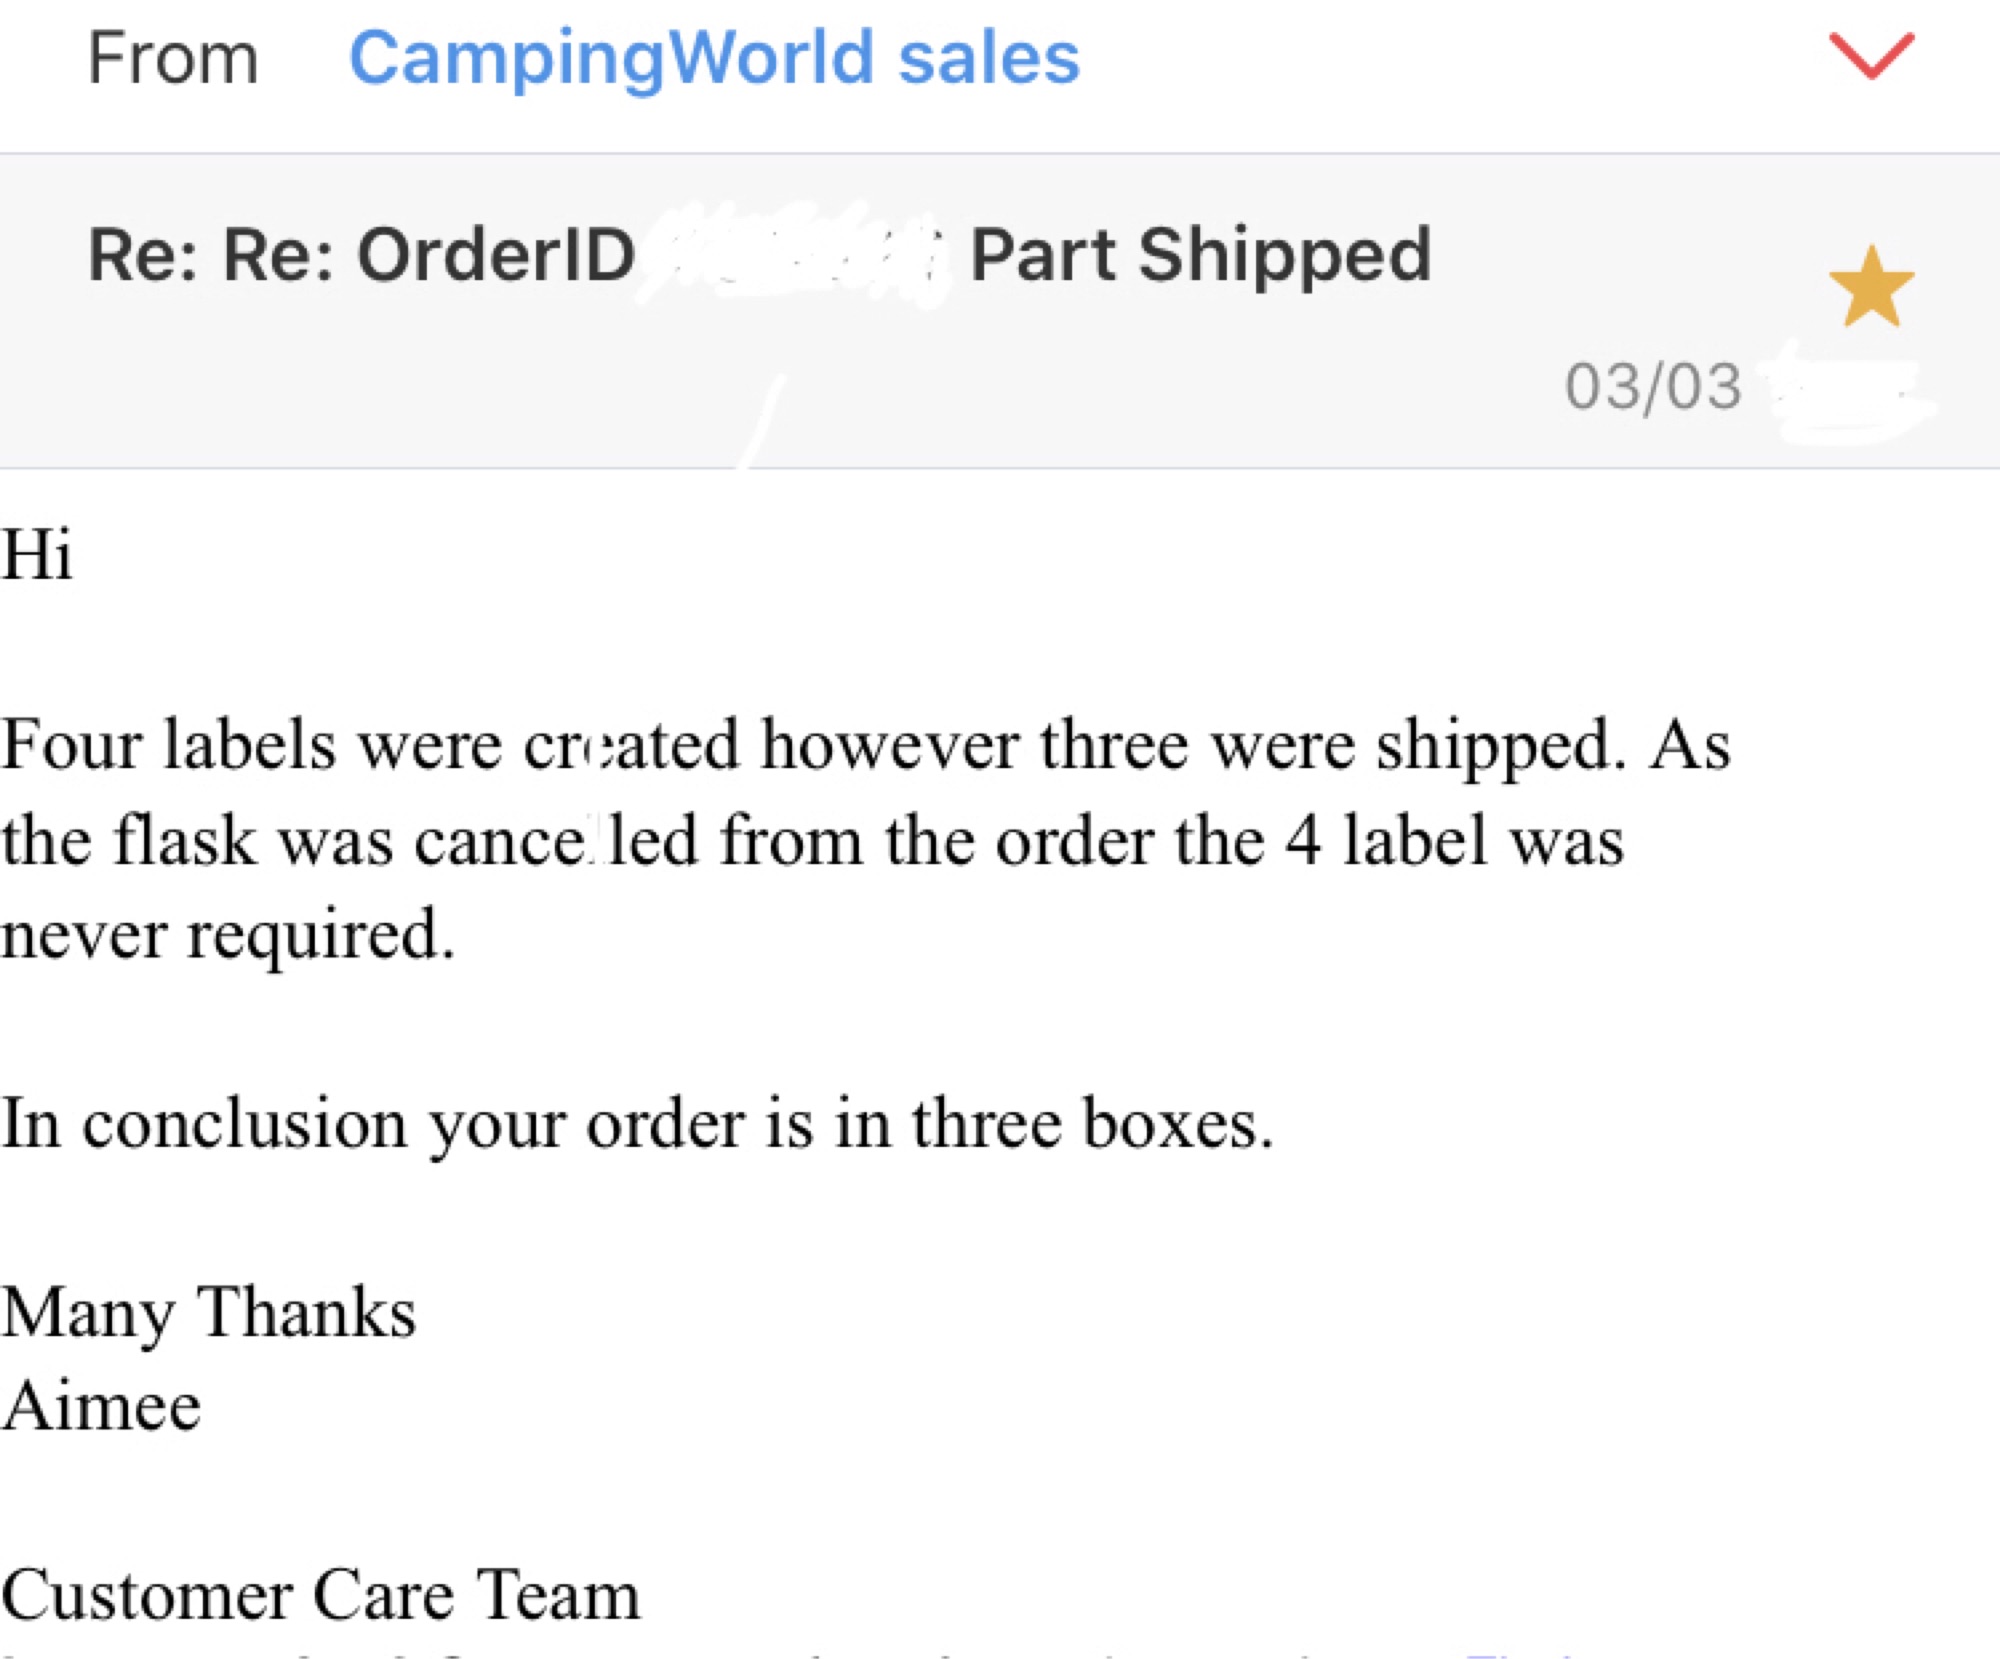Tap the never required. line
The height and width of the screenshot is (1659, 2000).
coord(228,936)
